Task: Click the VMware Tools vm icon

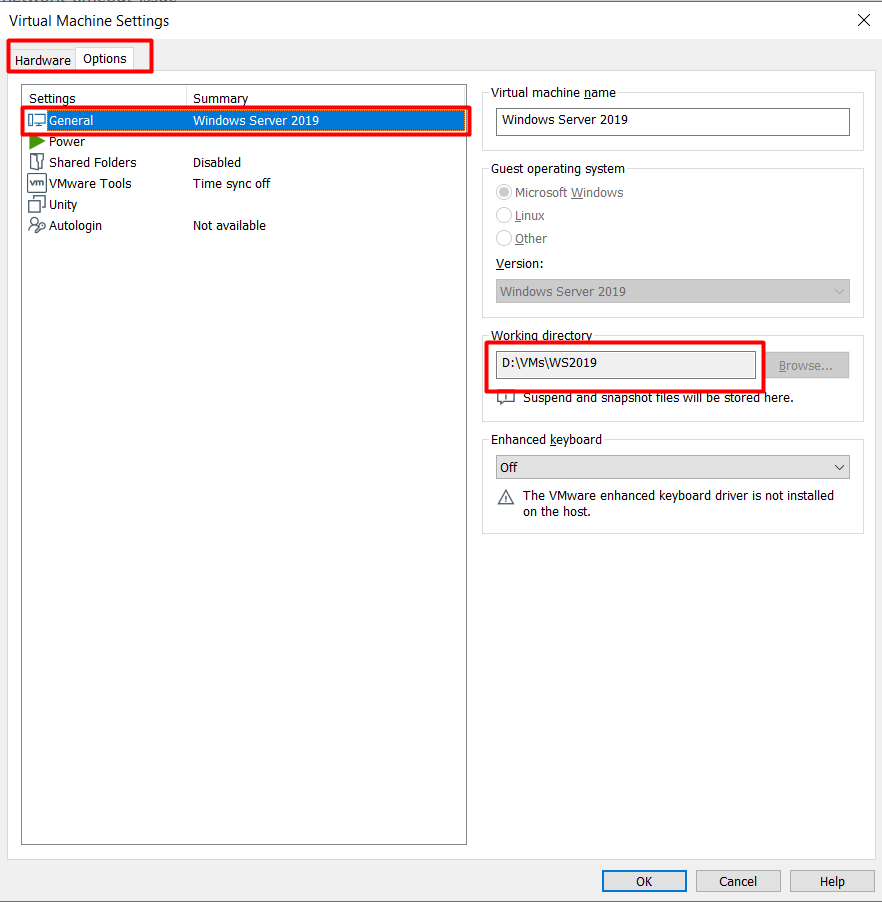Action: point(37,183)
